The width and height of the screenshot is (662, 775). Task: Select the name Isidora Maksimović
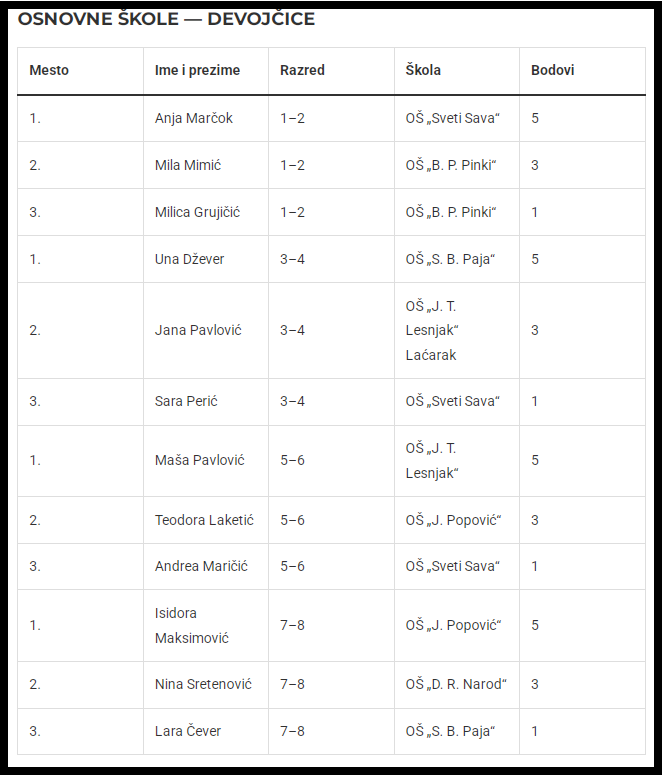coord(190,625)
